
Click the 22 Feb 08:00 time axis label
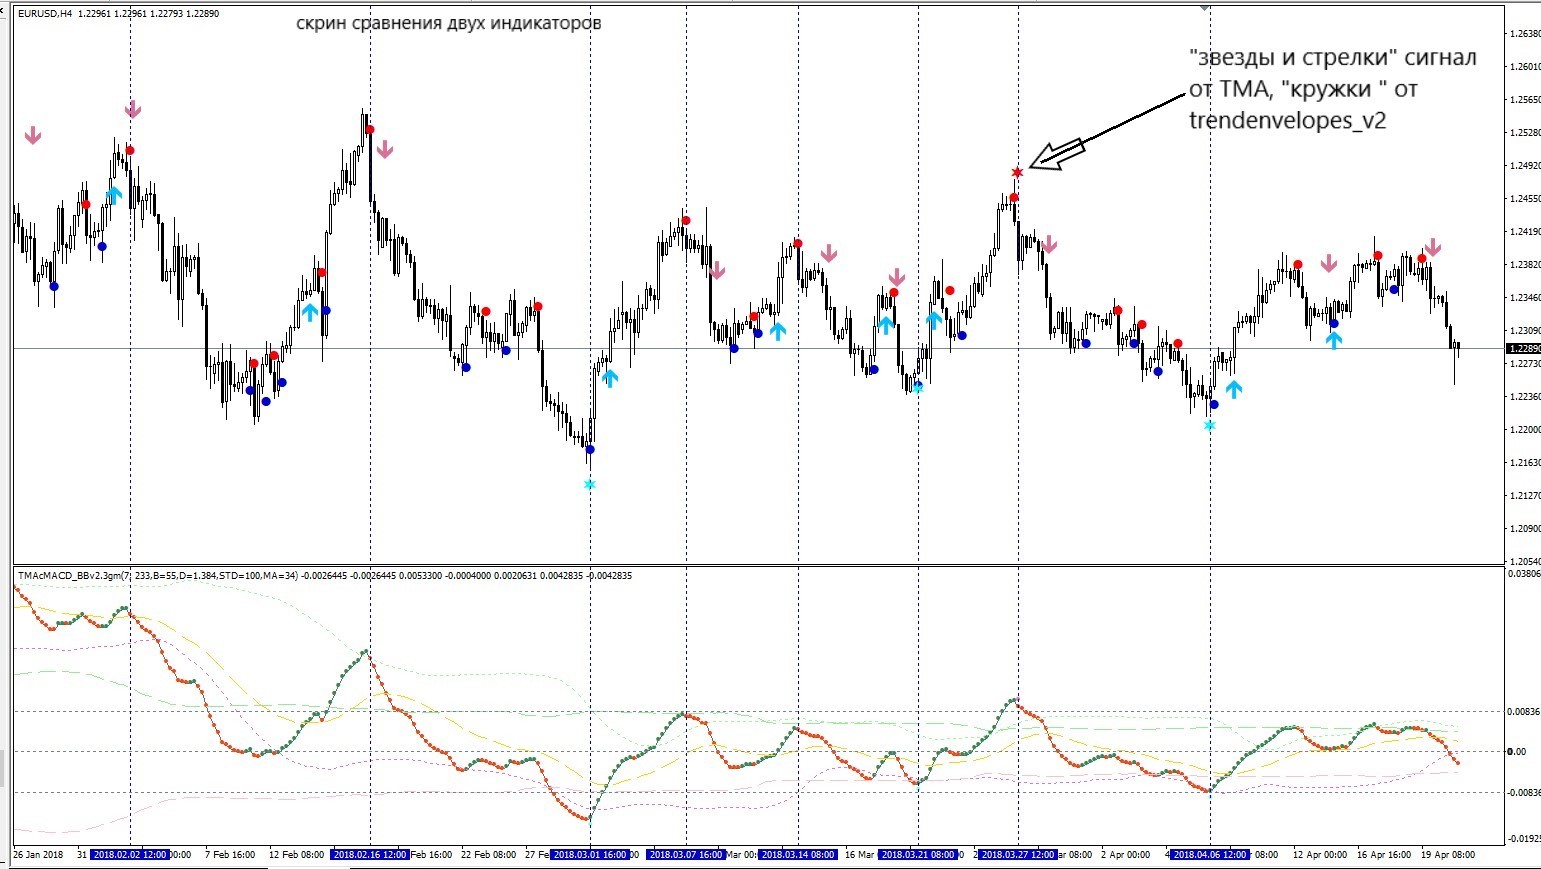point(489,855)
